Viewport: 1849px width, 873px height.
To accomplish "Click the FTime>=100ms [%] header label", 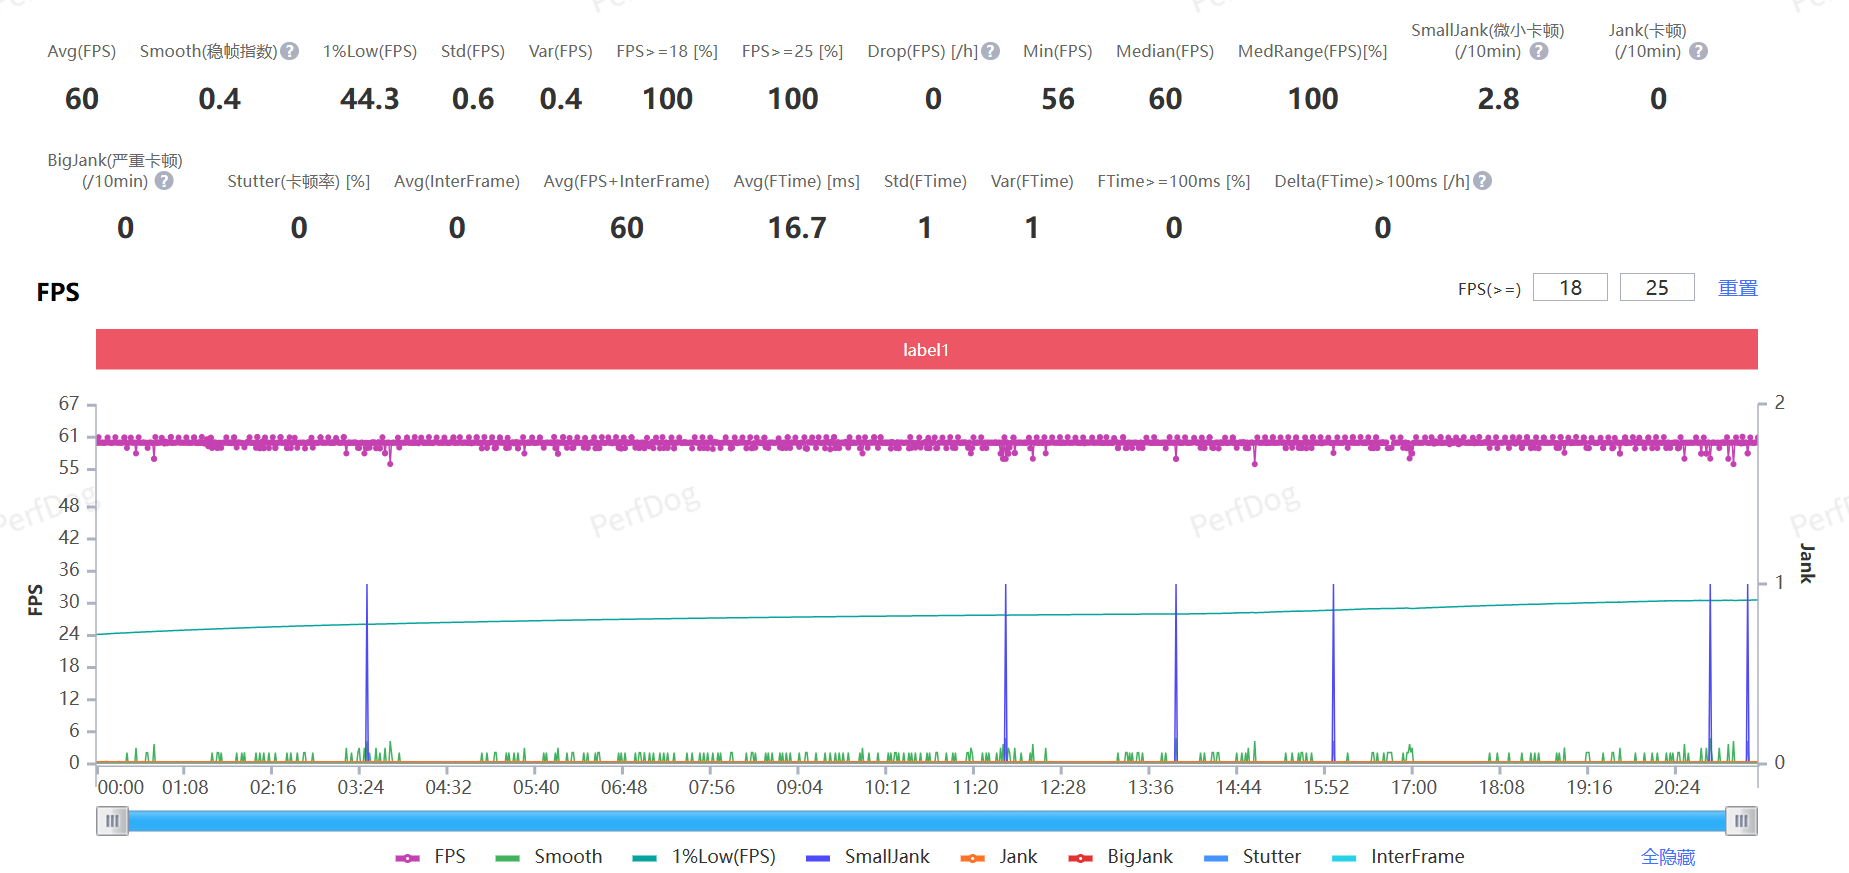I will (x=1174, y=181).
